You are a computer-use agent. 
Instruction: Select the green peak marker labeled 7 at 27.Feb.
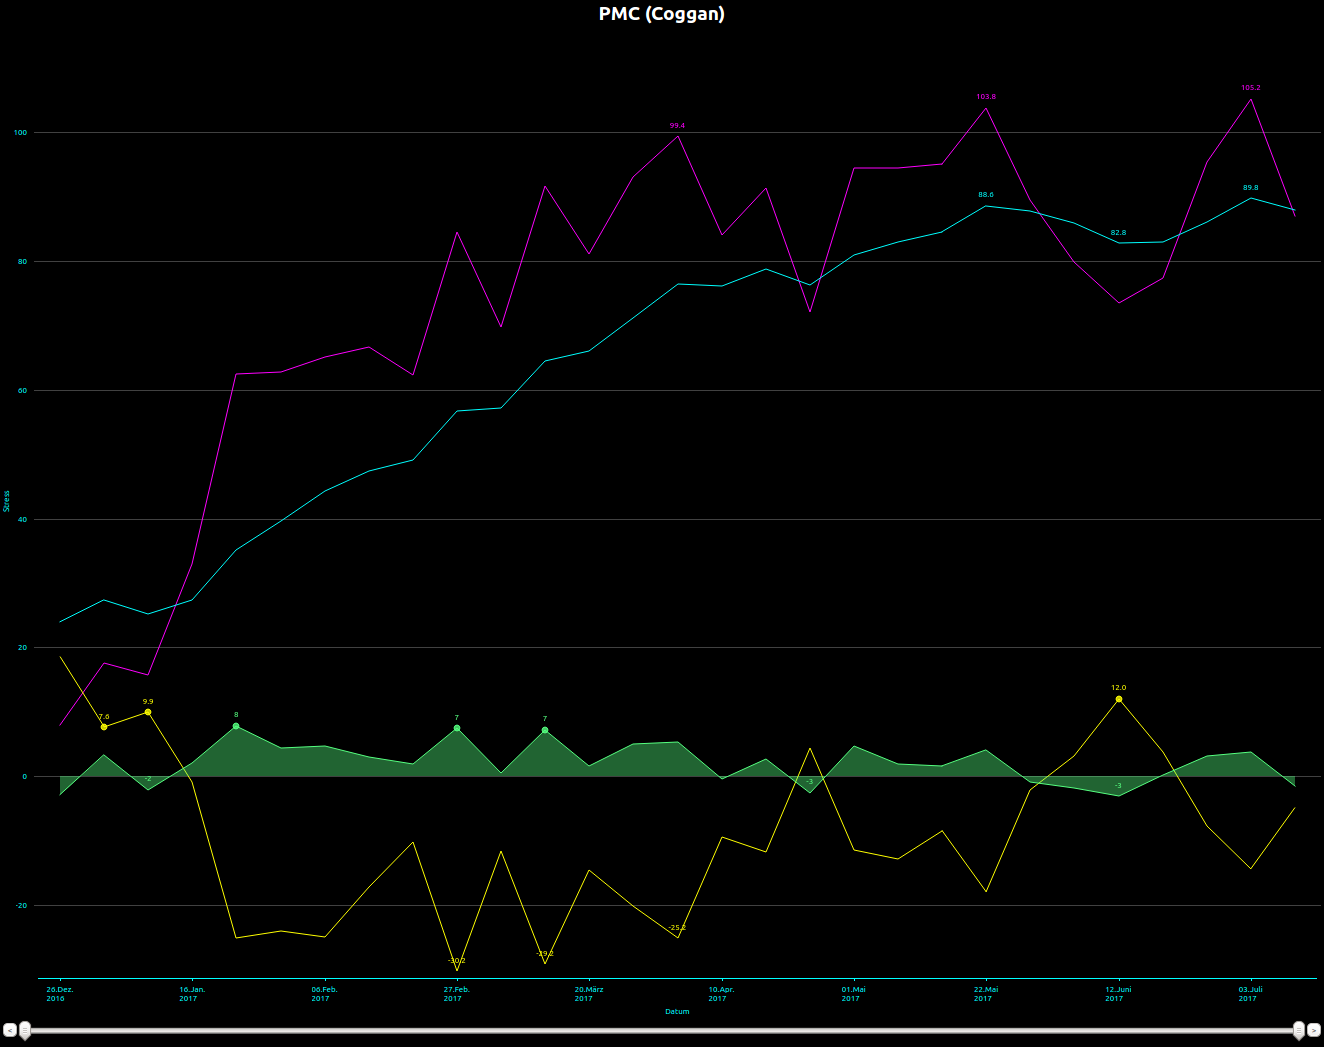(457, 728)
